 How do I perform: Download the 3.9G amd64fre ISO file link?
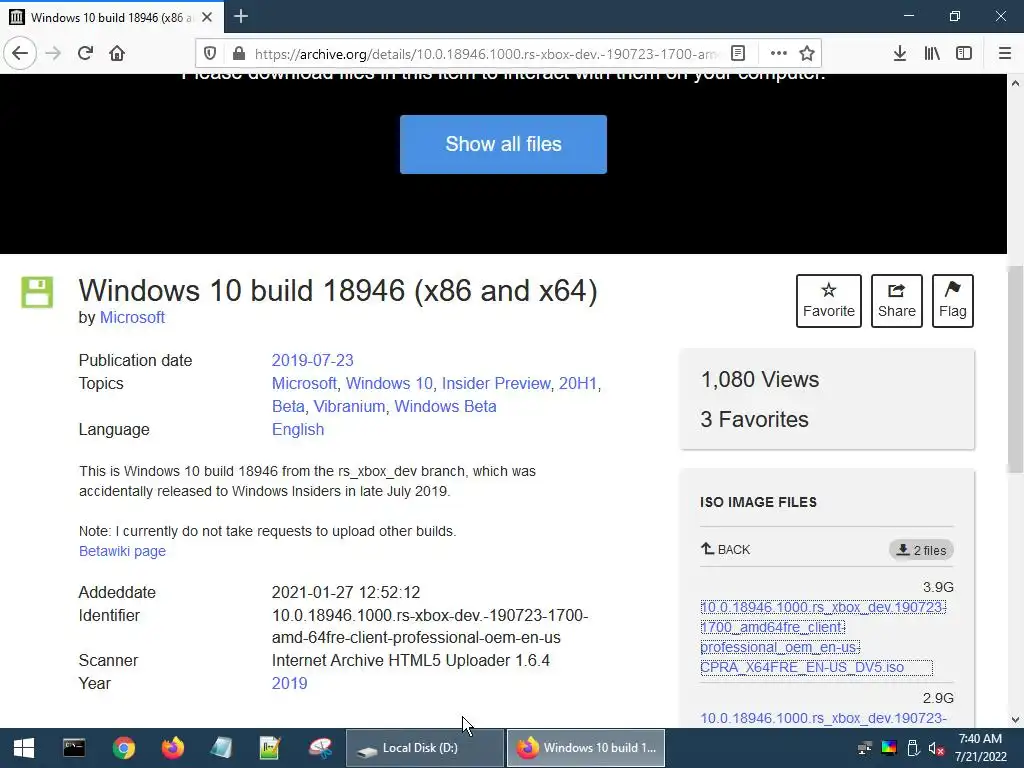(823, 637)
